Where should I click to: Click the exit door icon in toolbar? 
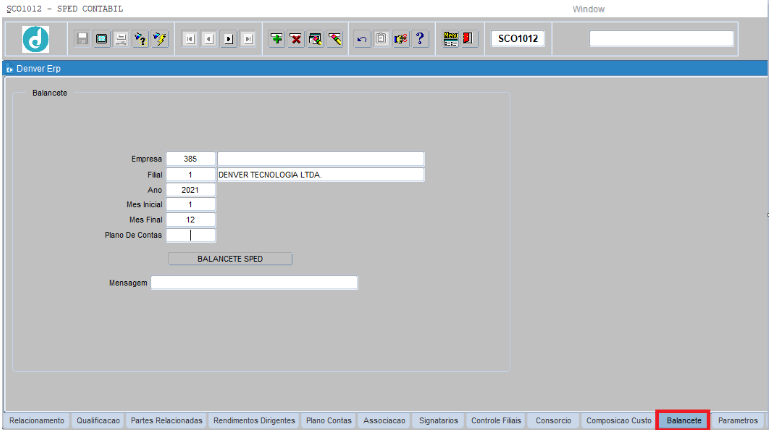[468, 39]
